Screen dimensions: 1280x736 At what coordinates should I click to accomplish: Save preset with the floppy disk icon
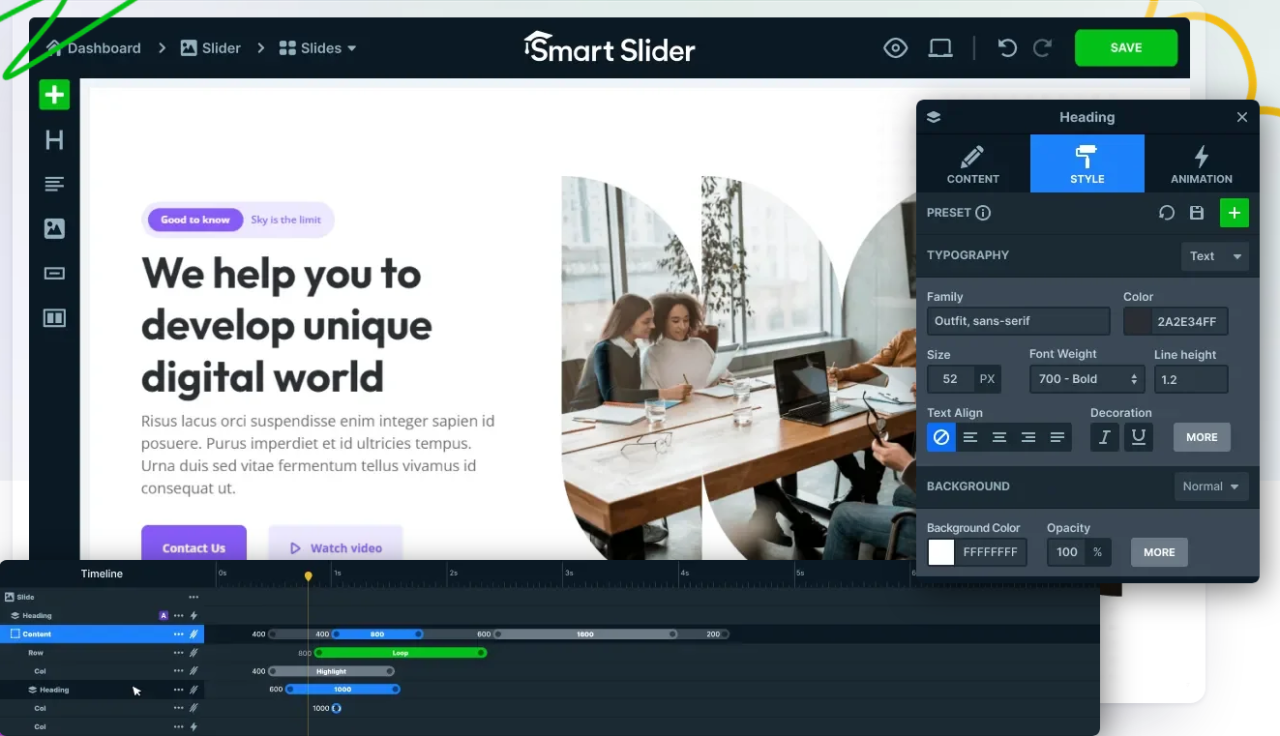click(x=1196, y=213)
